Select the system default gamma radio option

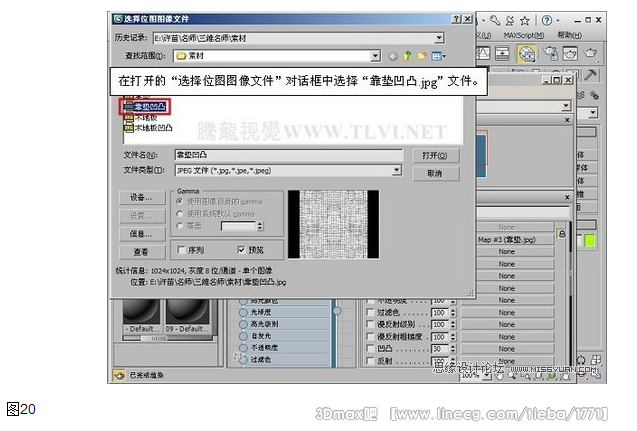click(x=180, y=214)
